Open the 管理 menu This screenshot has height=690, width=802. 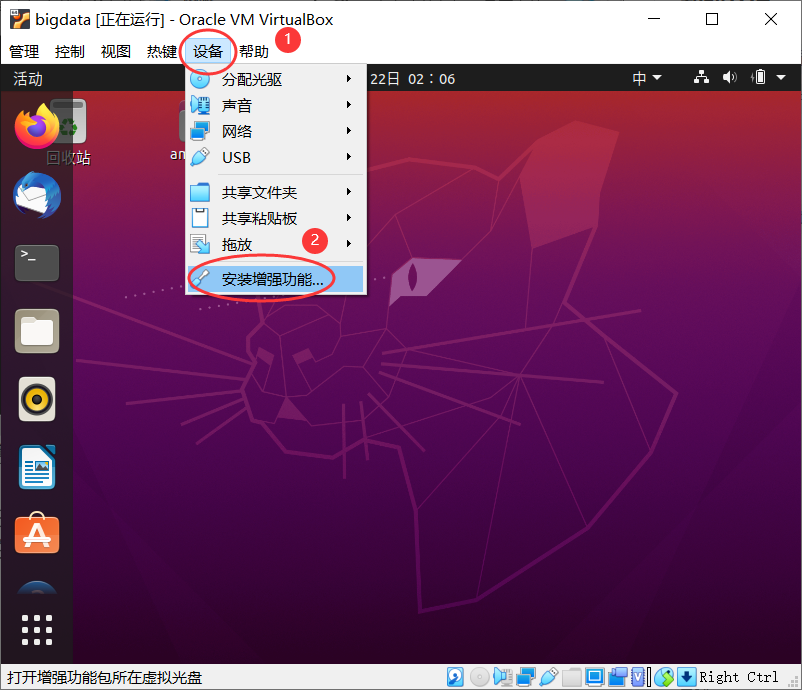pos(24,51)
